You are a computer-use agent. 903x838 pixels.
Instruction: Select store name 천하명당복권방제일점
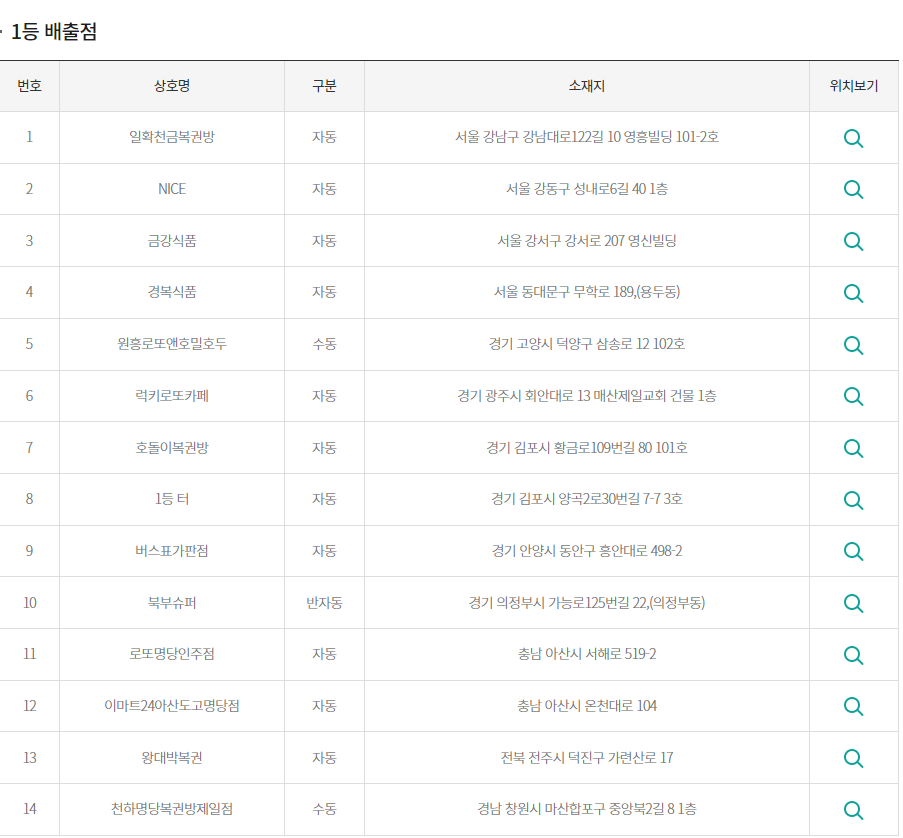(172, 809)
